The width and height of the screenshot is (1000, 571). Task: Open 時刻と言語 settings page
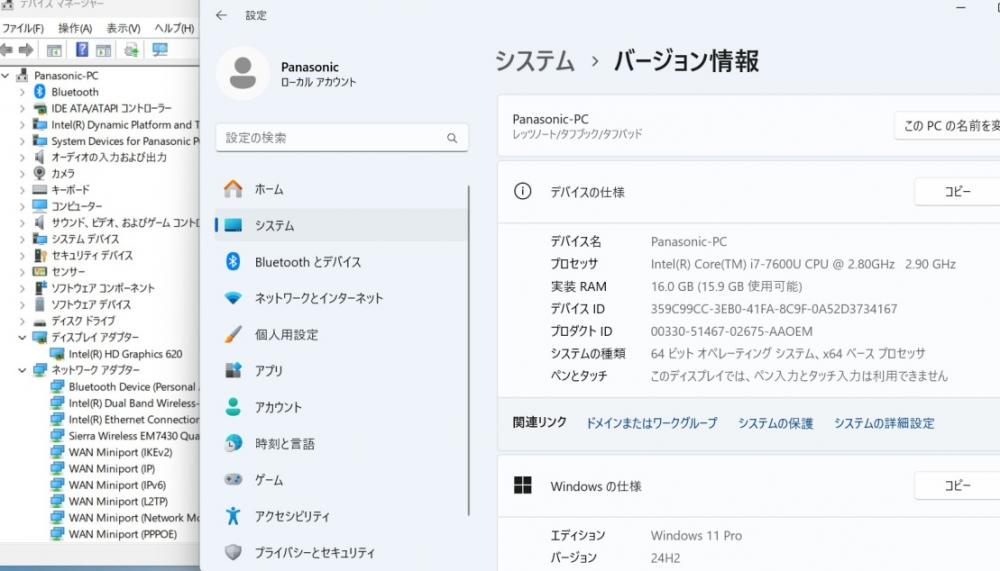coord(342,443)
